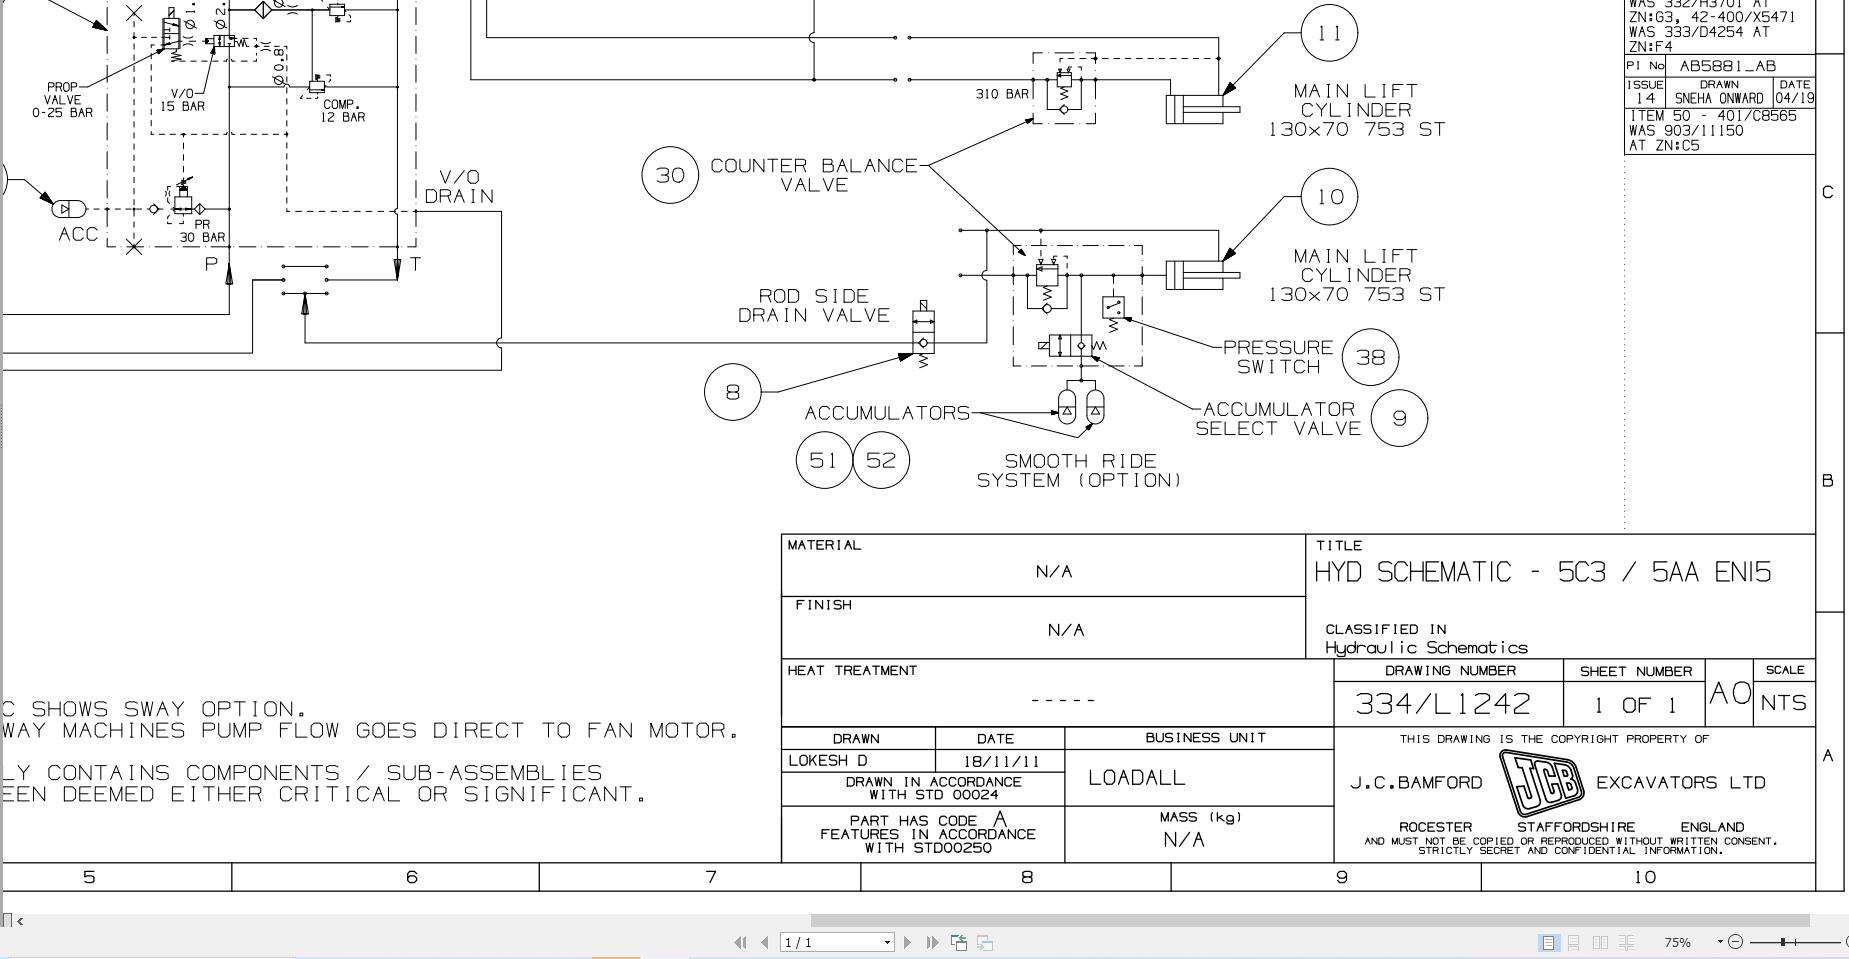Screen dimensions: 1849x959
Task: Click the ACC accumulator label
Action: [x=78, y=235]
